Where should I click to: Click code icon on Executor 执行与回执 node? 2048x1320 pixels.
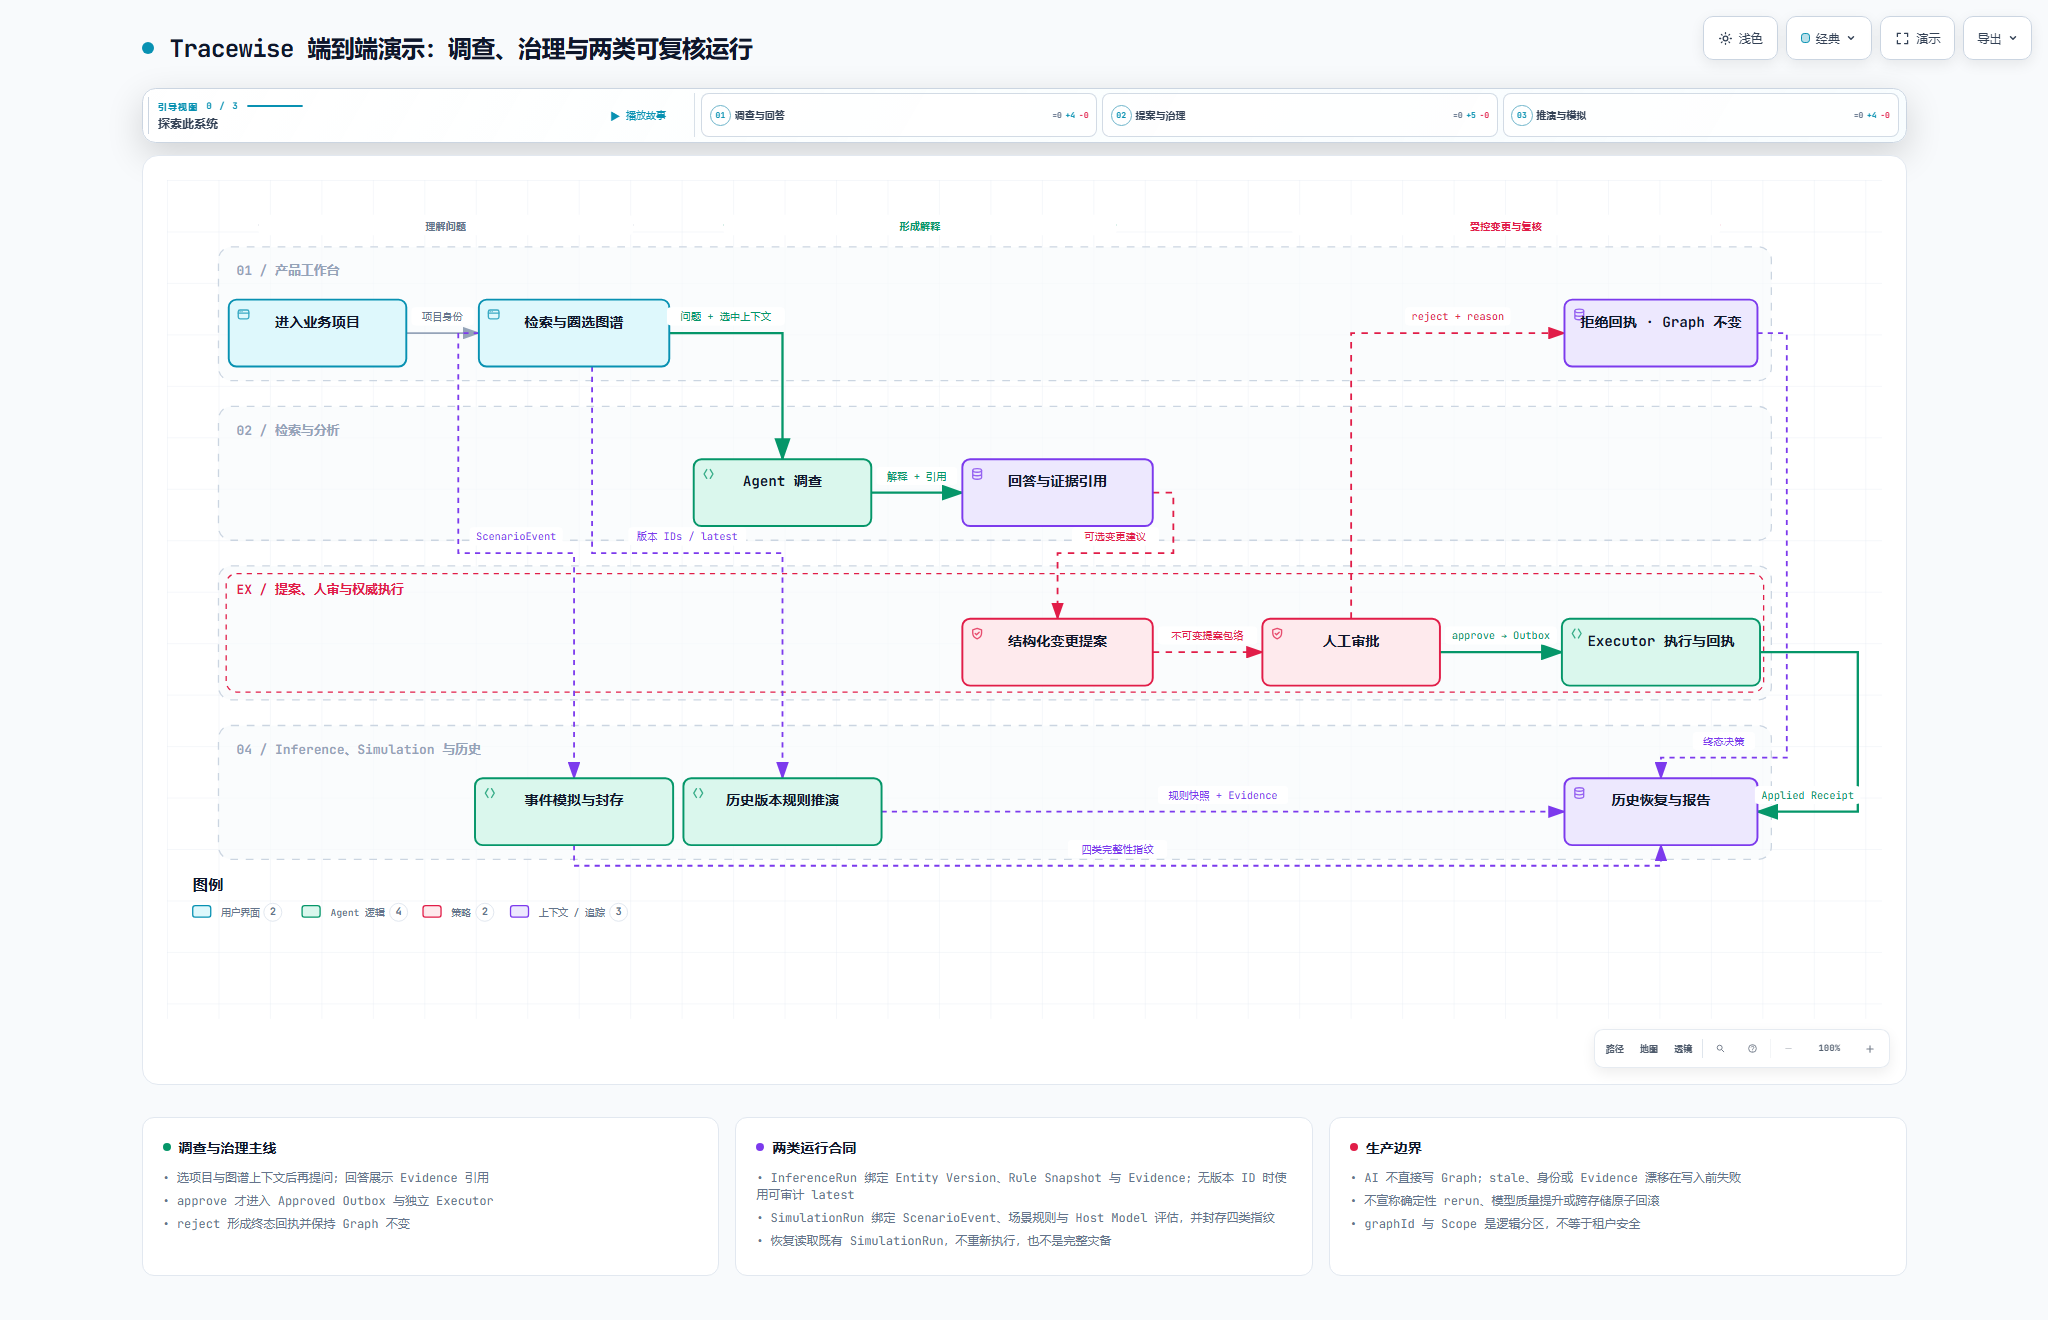click(x=1576, y=634)
